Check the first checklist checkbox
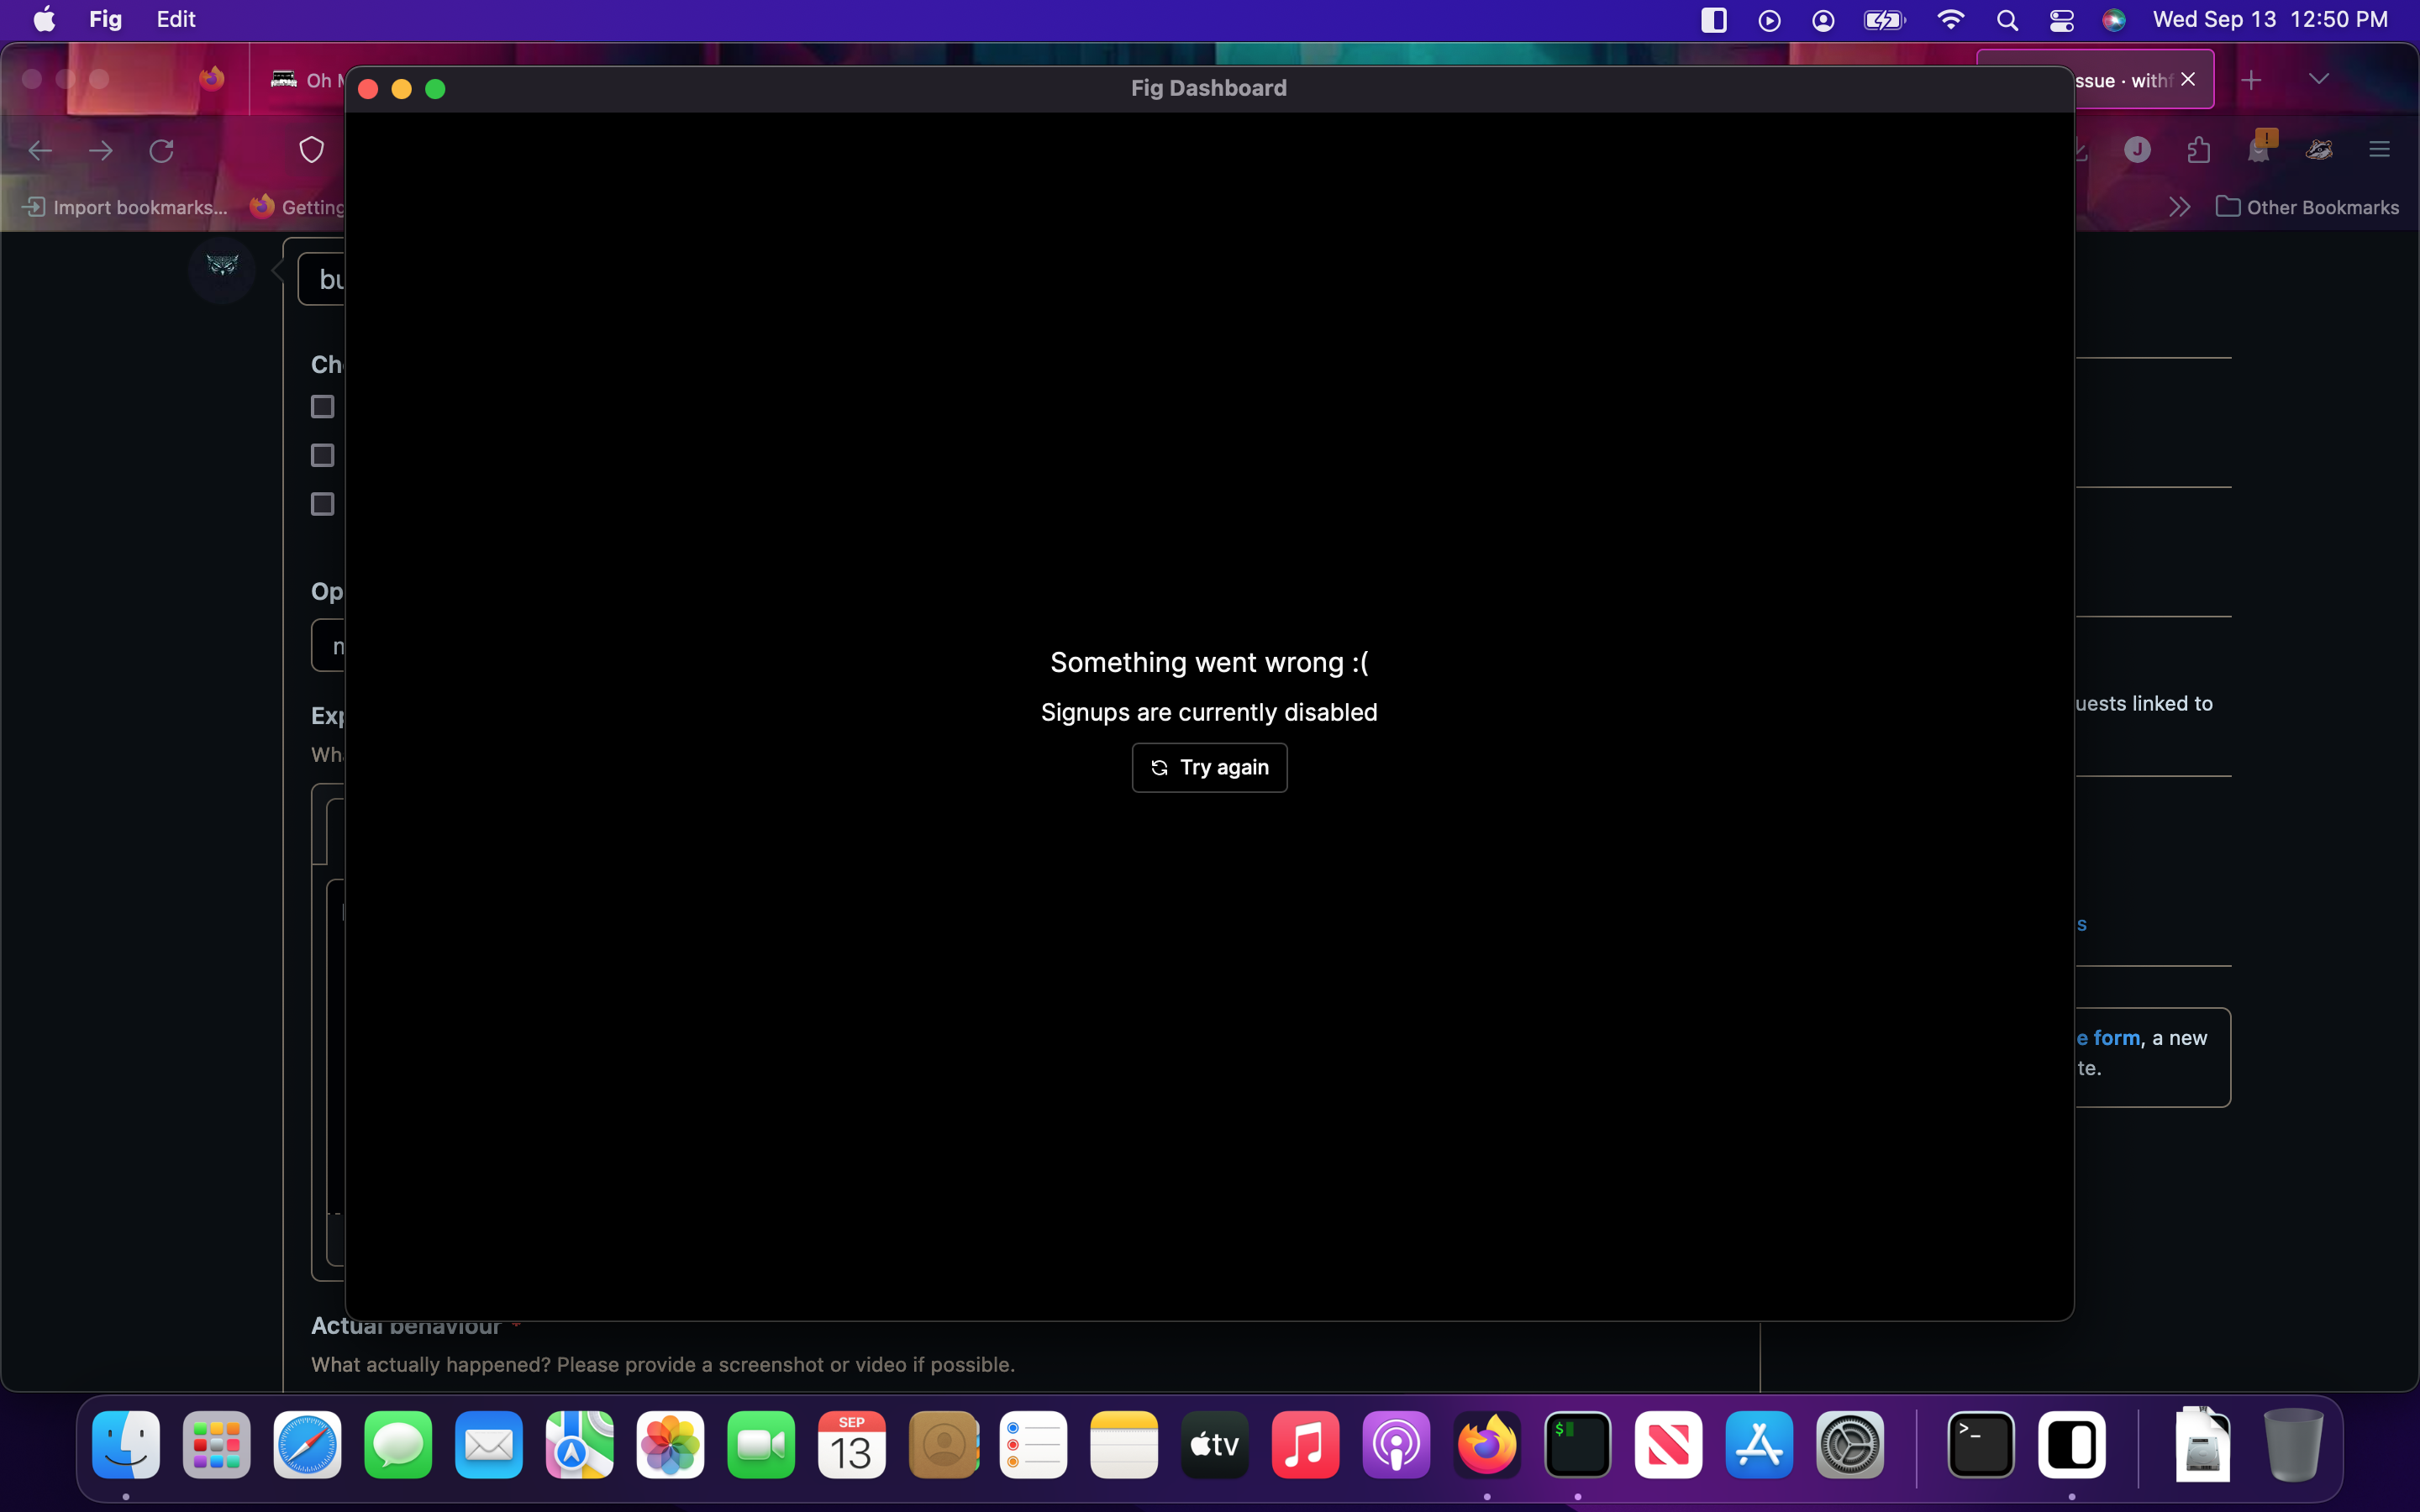This screenshot has width=2420, height=1512. coord(322,407)
